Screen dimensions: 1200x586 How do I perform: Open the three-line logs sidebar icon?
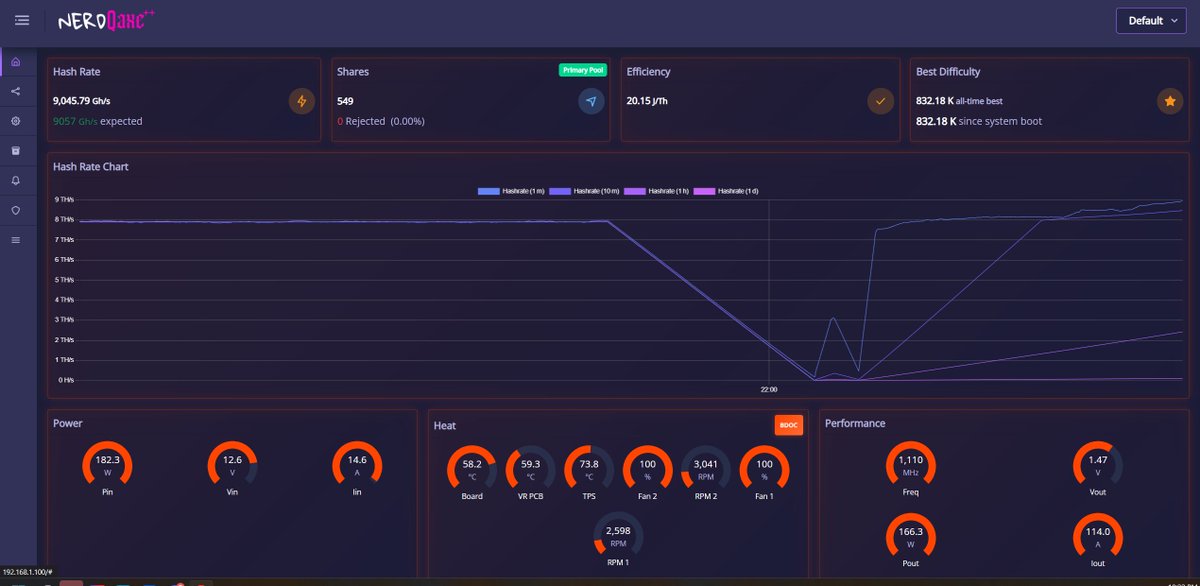coord(15,240)
